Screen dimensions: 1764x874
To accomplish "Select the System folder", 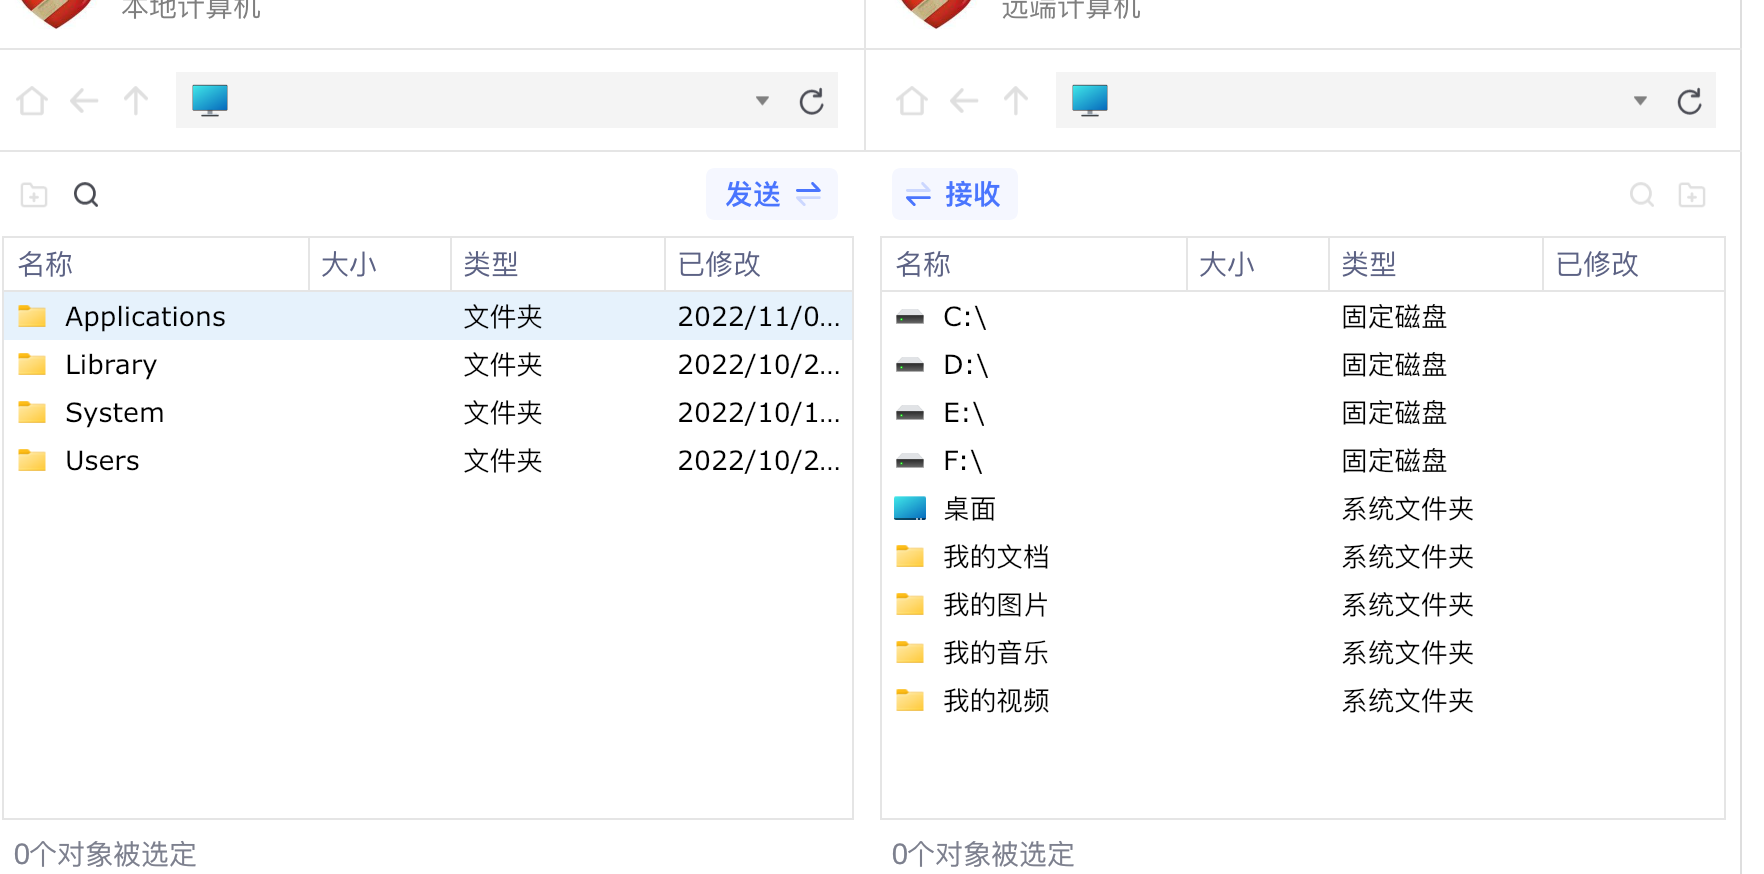I will tap(428, 412).
